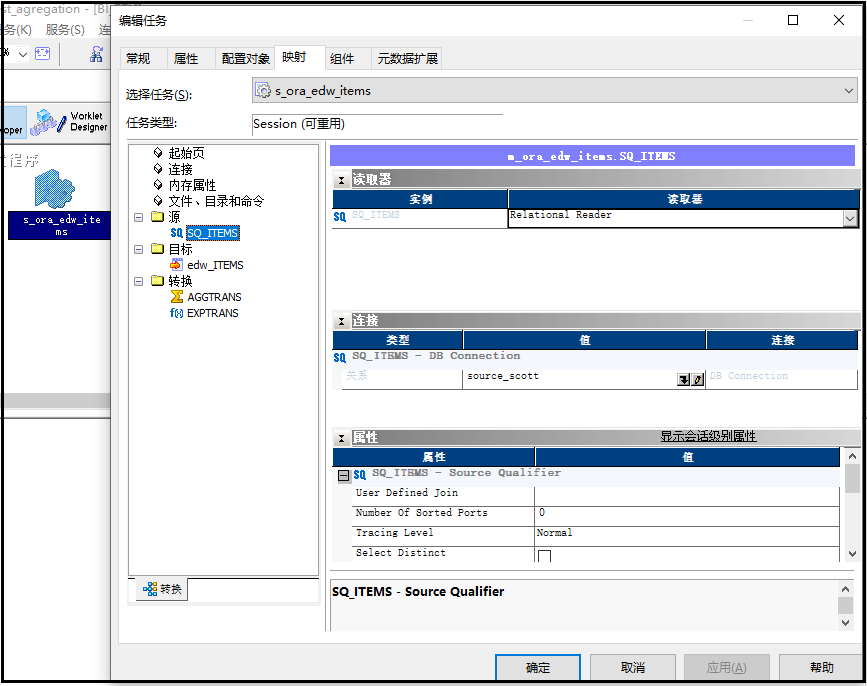The width and height of the screenshot is (867, 686).
Task: Open the 选择任务 dropdown s_ora_edw_items
Action: (555, 91)
